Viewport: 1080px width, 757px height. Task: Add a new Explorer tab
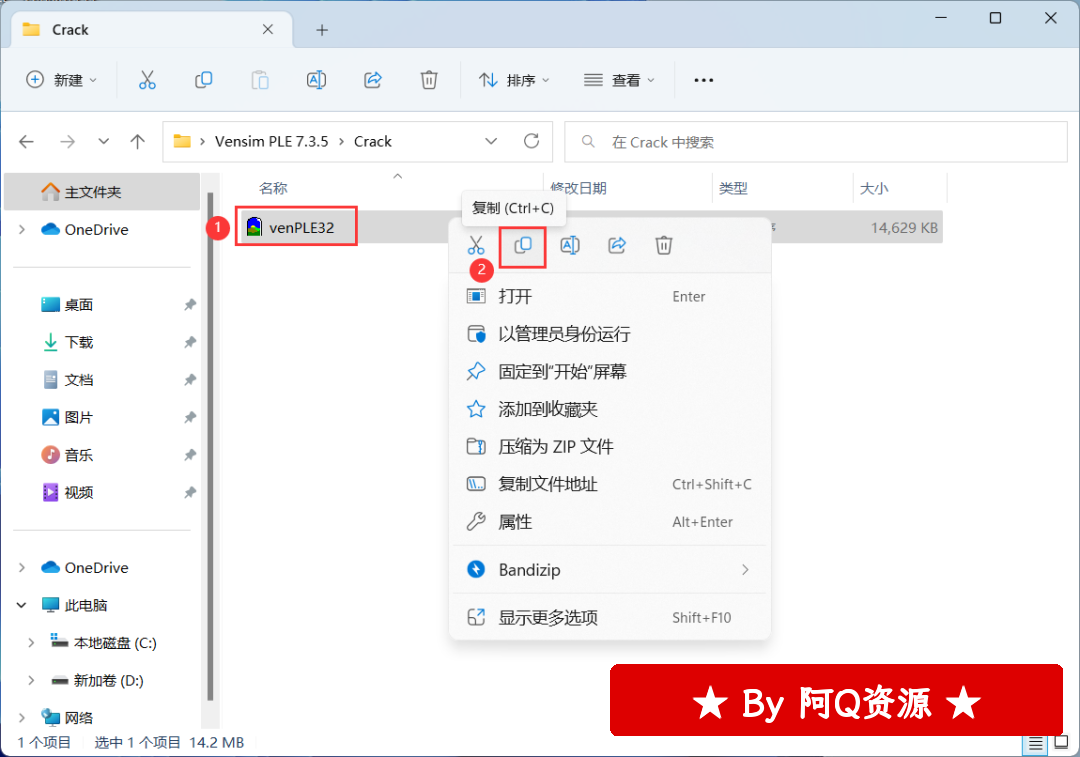[322, 30]
